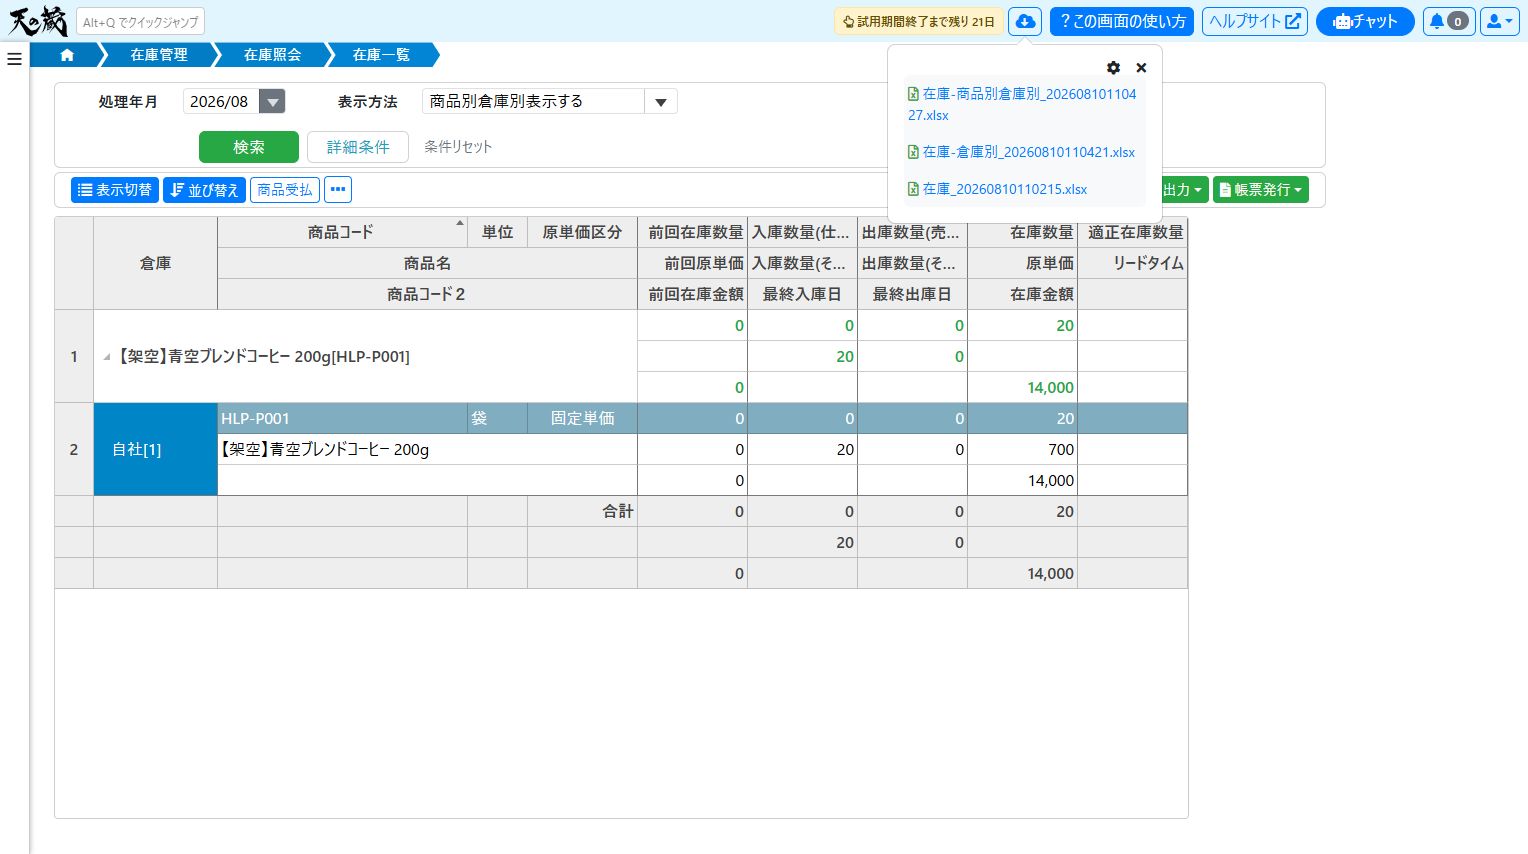Click the 倉庫 column header
Image resolution: width=1528 pixels, height=854 pixels.
pos(155,263)
